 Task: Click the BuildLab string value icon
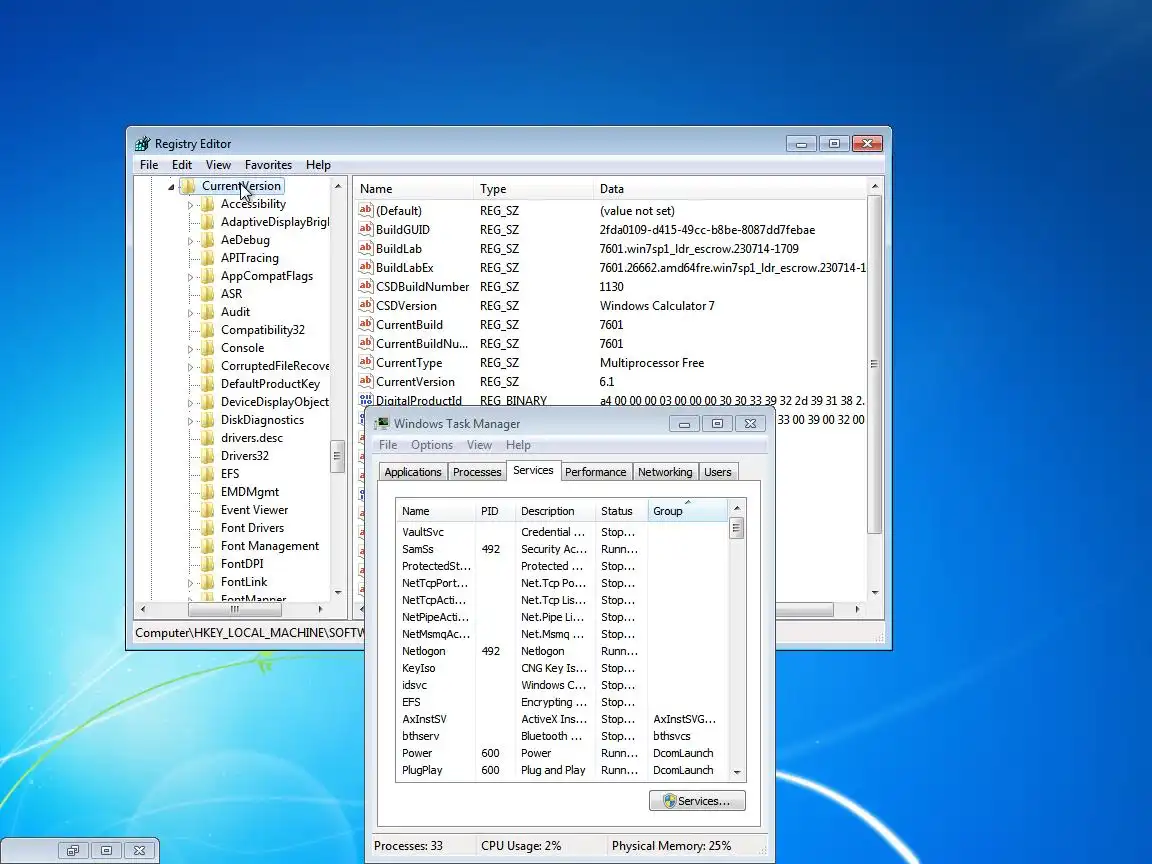(366, 248)
